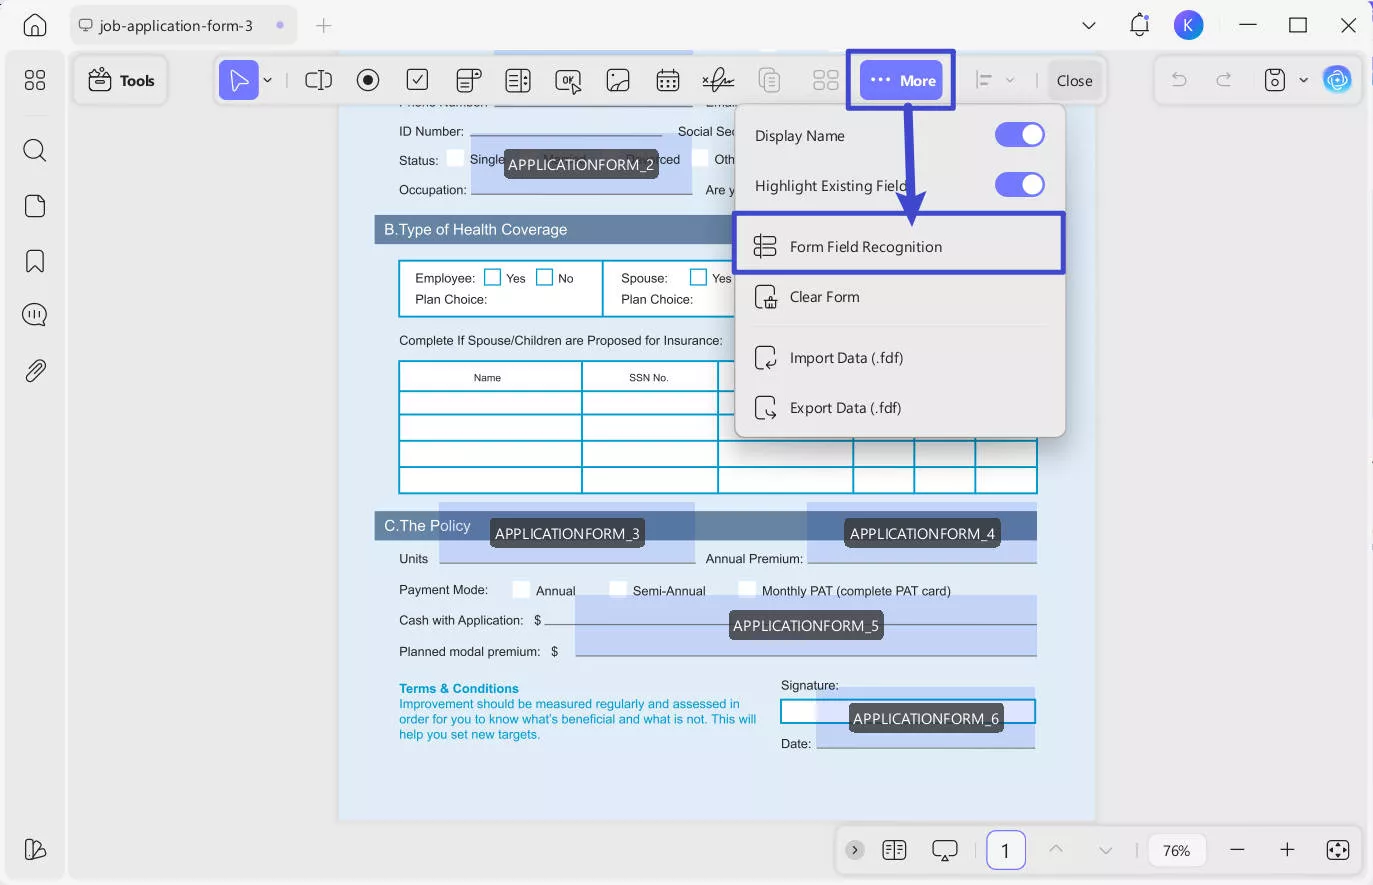Disable Highlight Existing Fields
Viewport: 1373px width, 885px height.
[x=1019, y=184]
